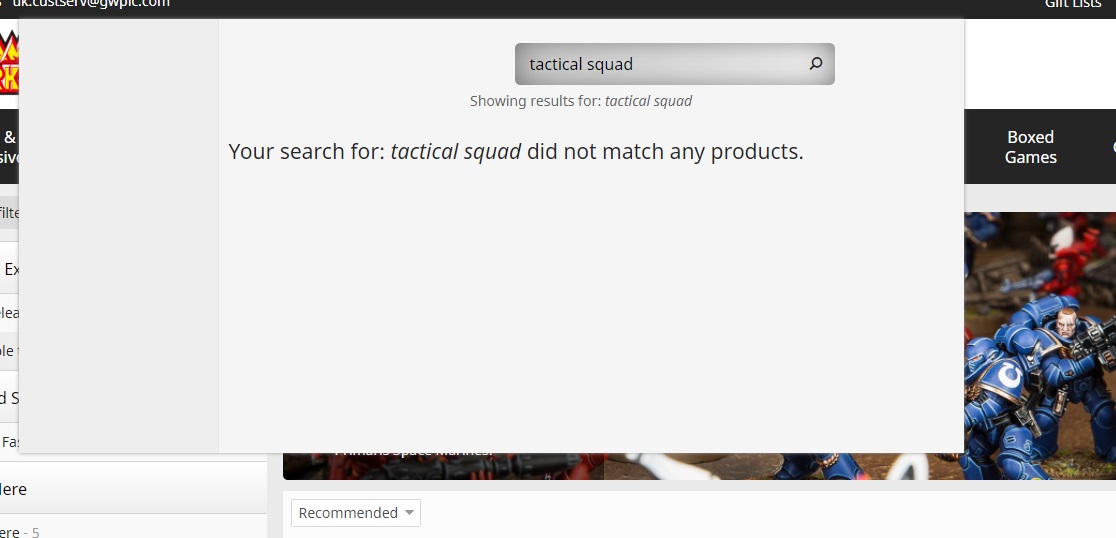The image size is (1116, 538).
Task: Open the Recommended sort dropdown
Action: (x=355, y=513)
